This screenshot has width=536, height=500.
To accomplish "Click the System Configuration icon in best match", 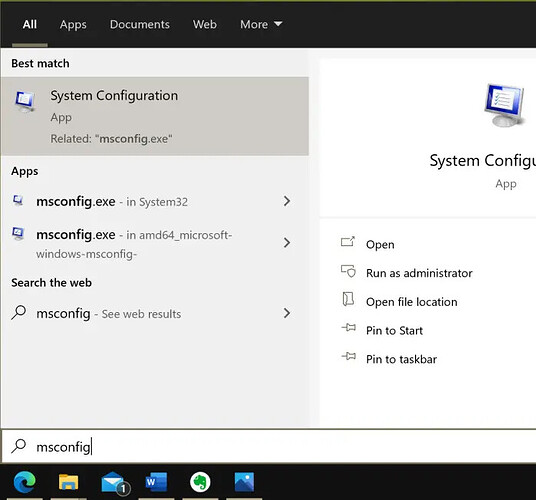I will tap(25, 102).
